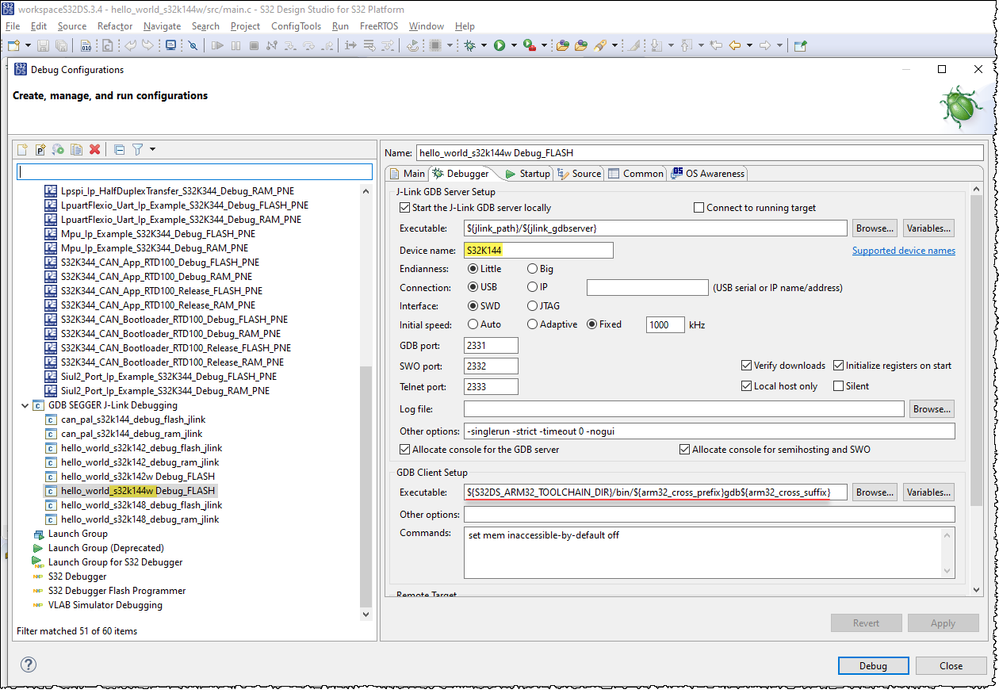Image resolution: width=999 pixels, height=690 pixels.
Task: Click Skip All Breakpoints toolbar icon
Action: pyautogui.click(x=192, y=45)
